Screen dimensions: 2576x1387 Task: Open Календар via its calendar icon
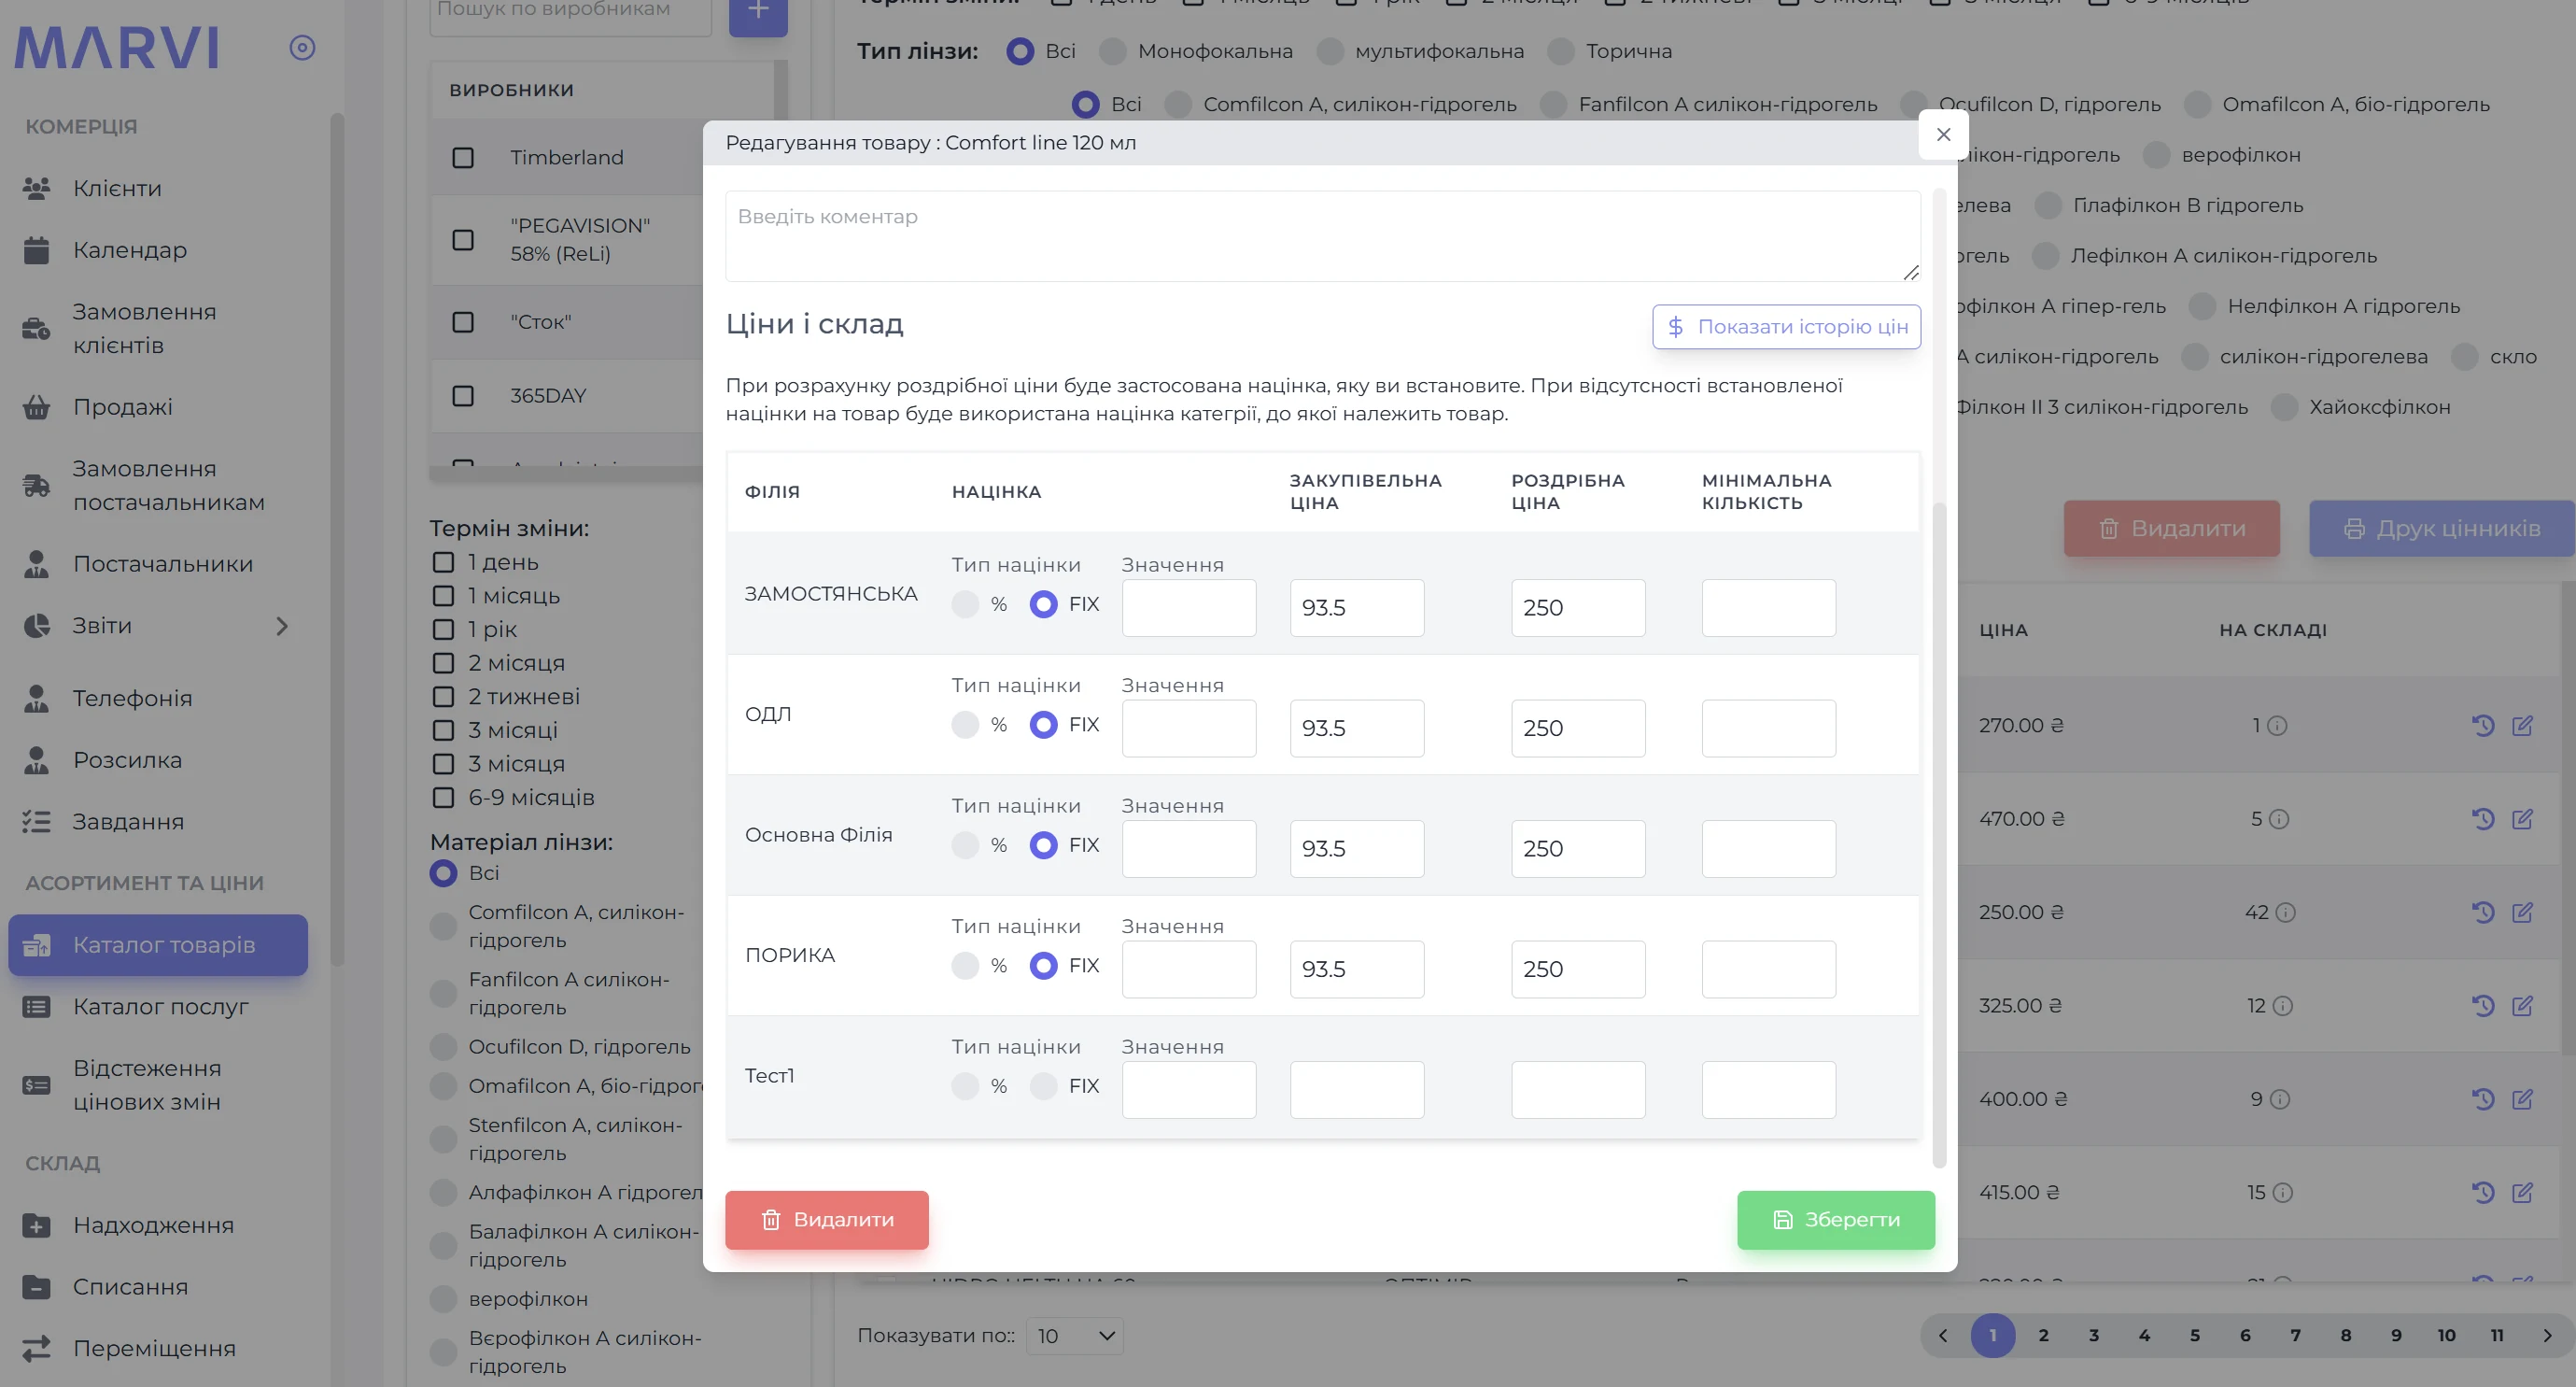tap(36, 250)
